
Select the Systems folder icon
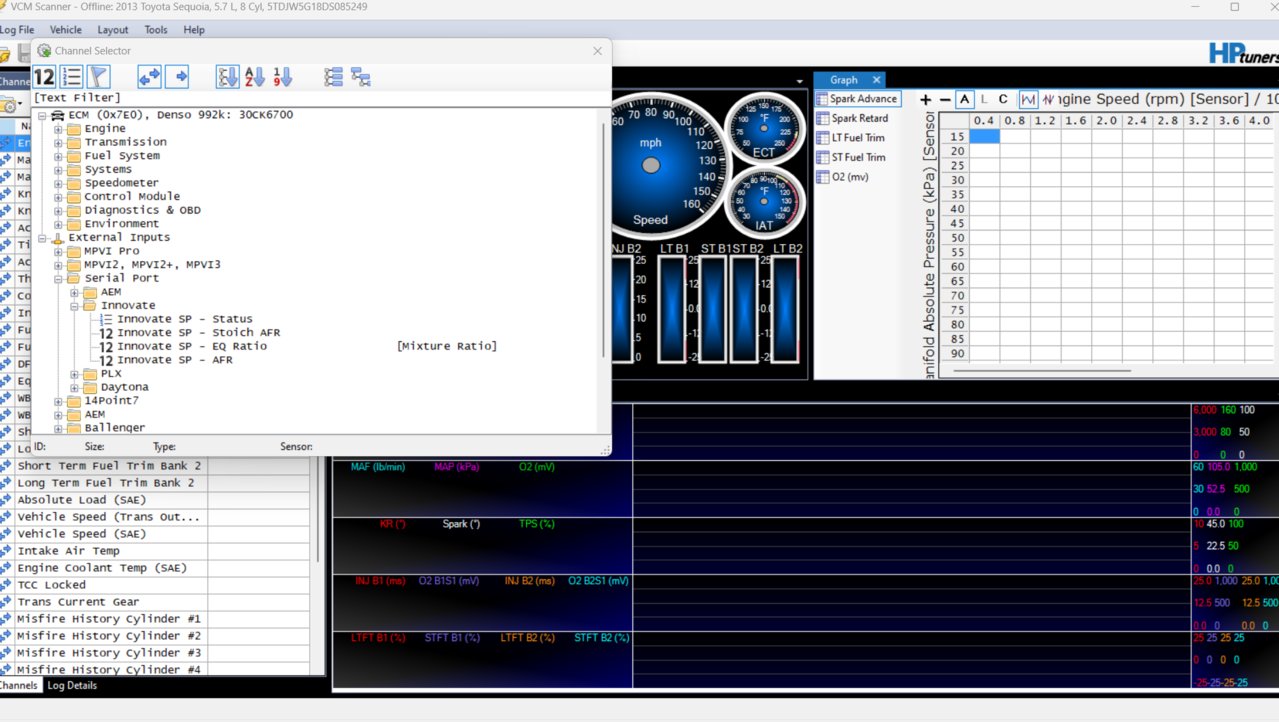[73, 169]
